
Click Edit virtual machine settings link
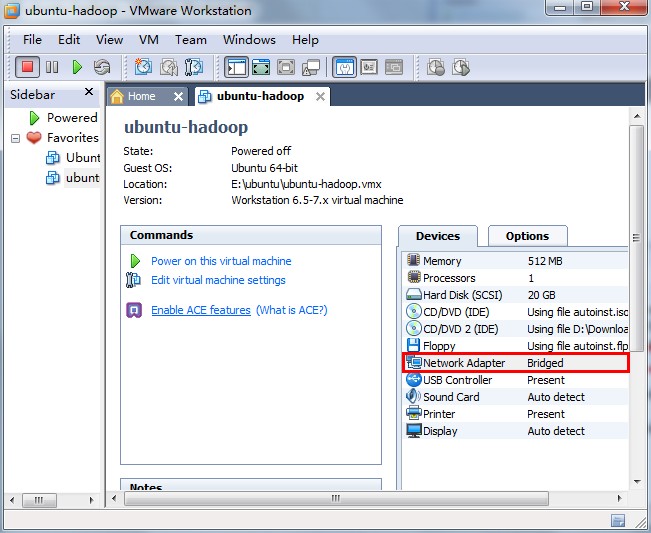pyautogui.click(x=218, y=280)
